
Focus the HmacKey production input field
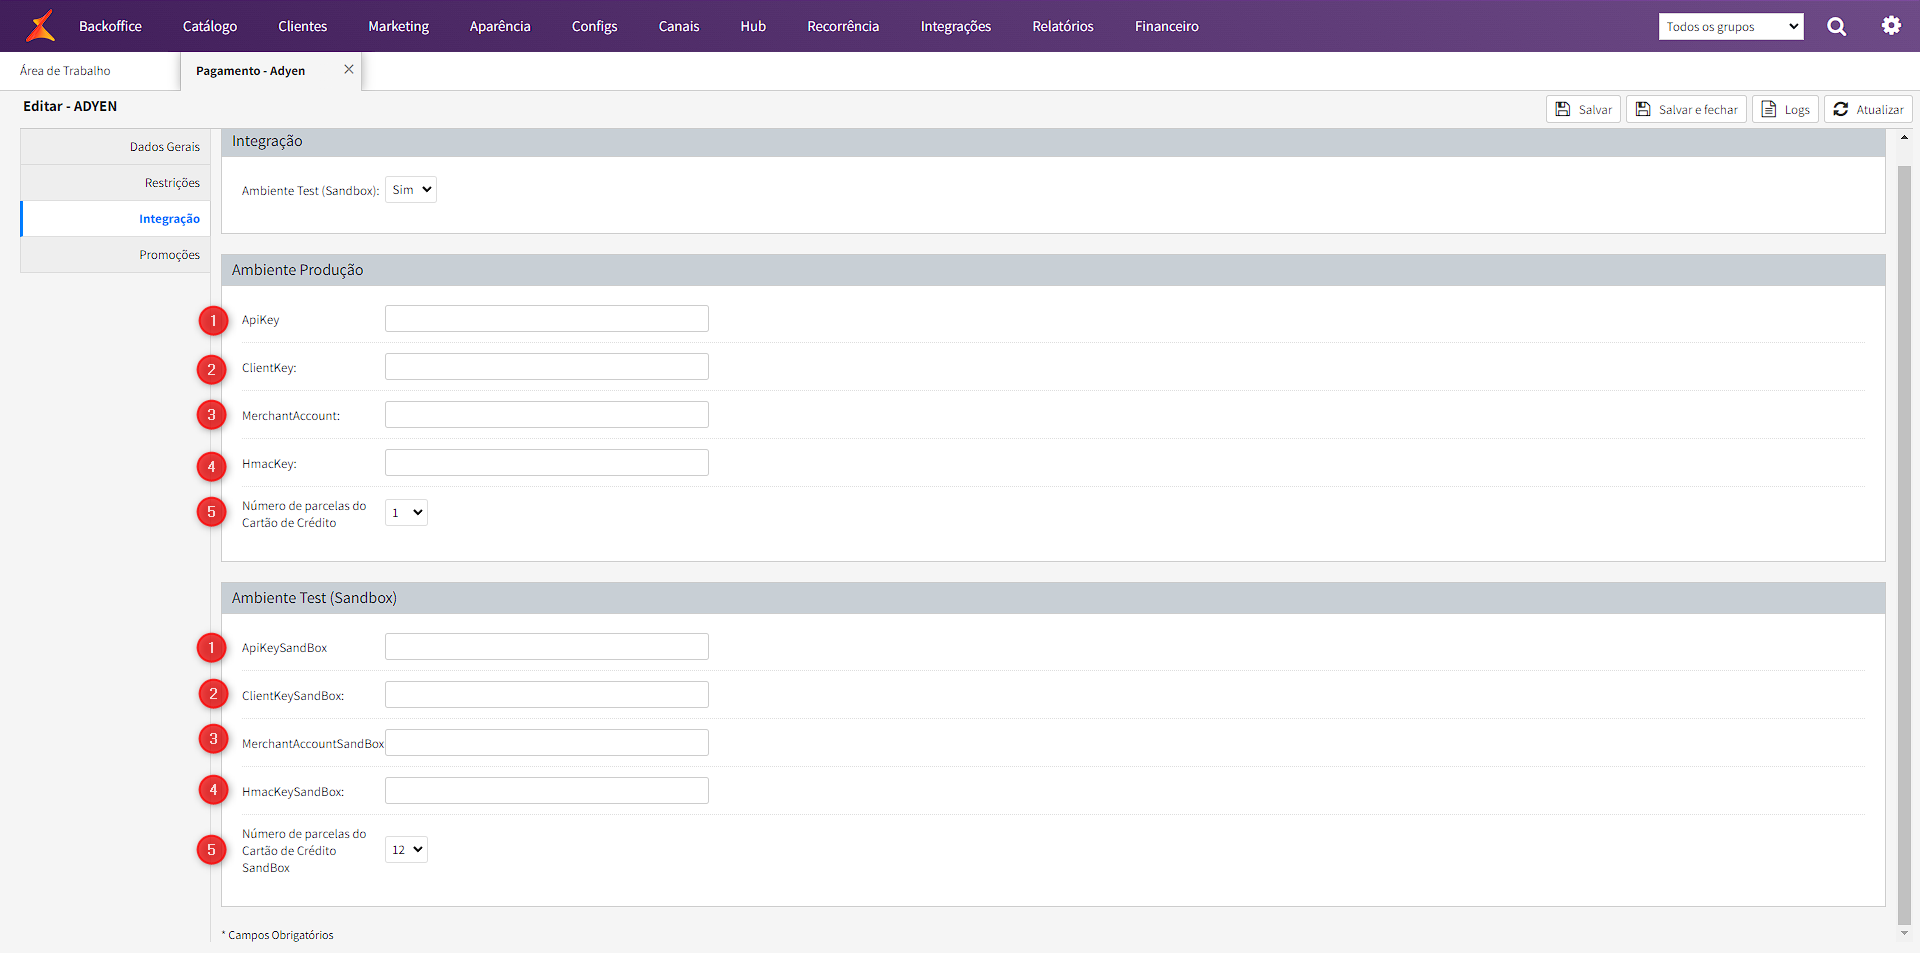[547, 463]
